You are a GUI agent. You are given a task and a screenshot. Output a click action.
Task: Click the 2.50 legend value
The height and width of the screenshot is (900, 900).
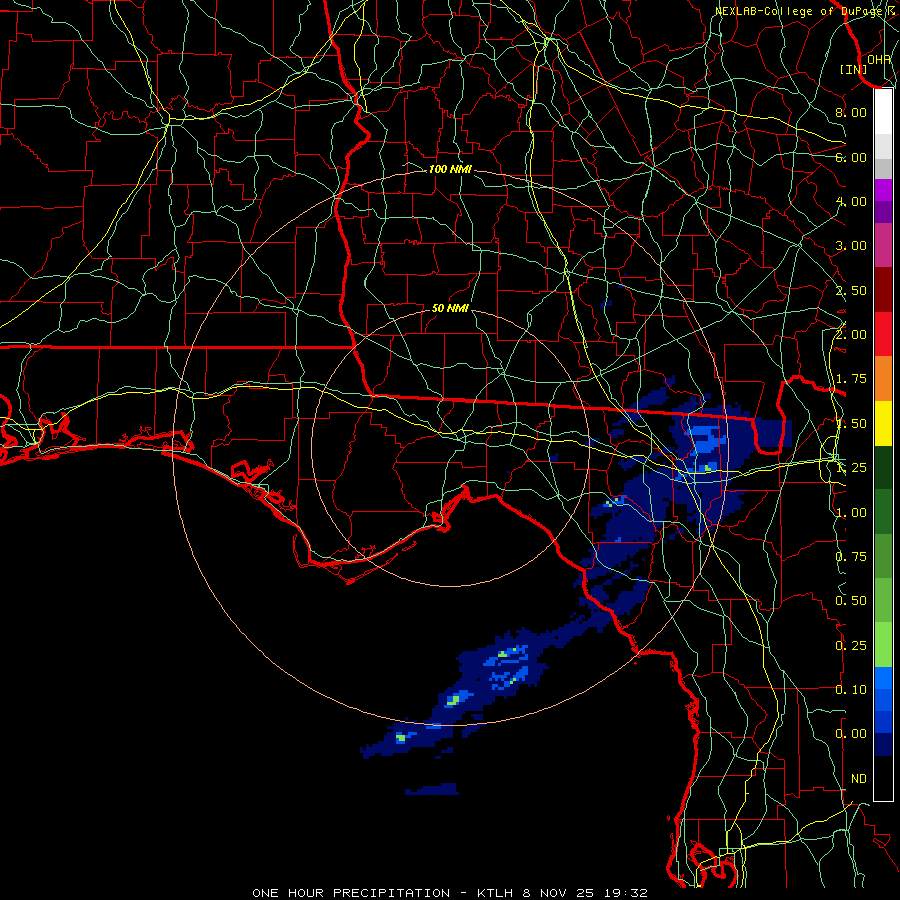[851, 290]
